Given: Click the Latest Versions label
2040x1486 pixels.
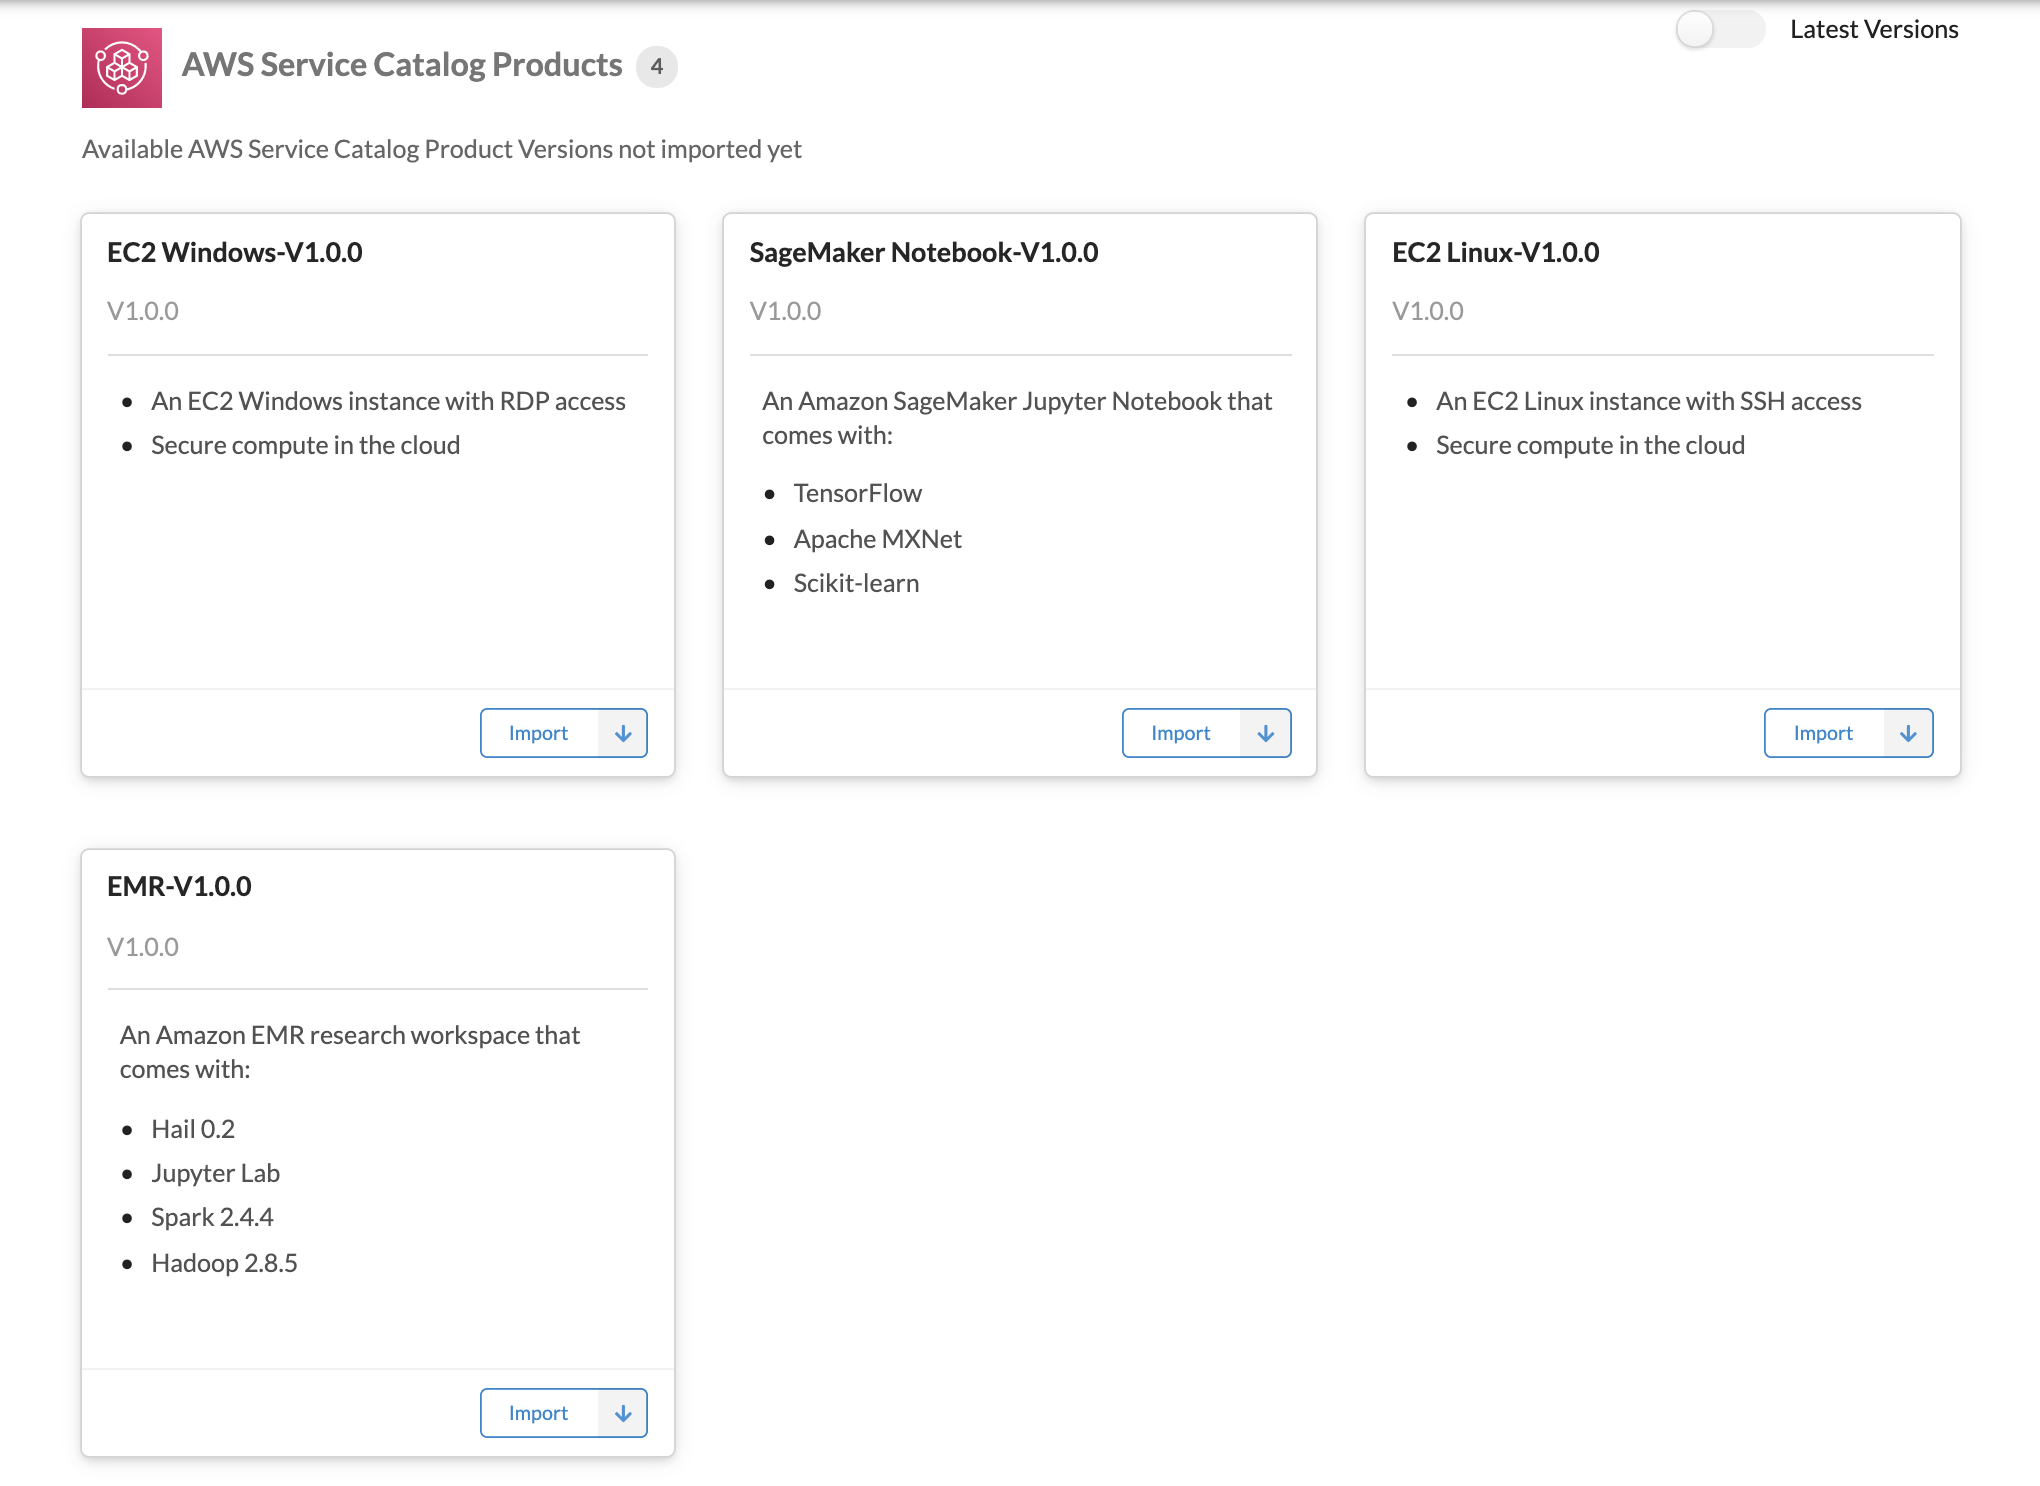Looking at the screenshot, I should pyautogui.click(x=1874, y=29).
